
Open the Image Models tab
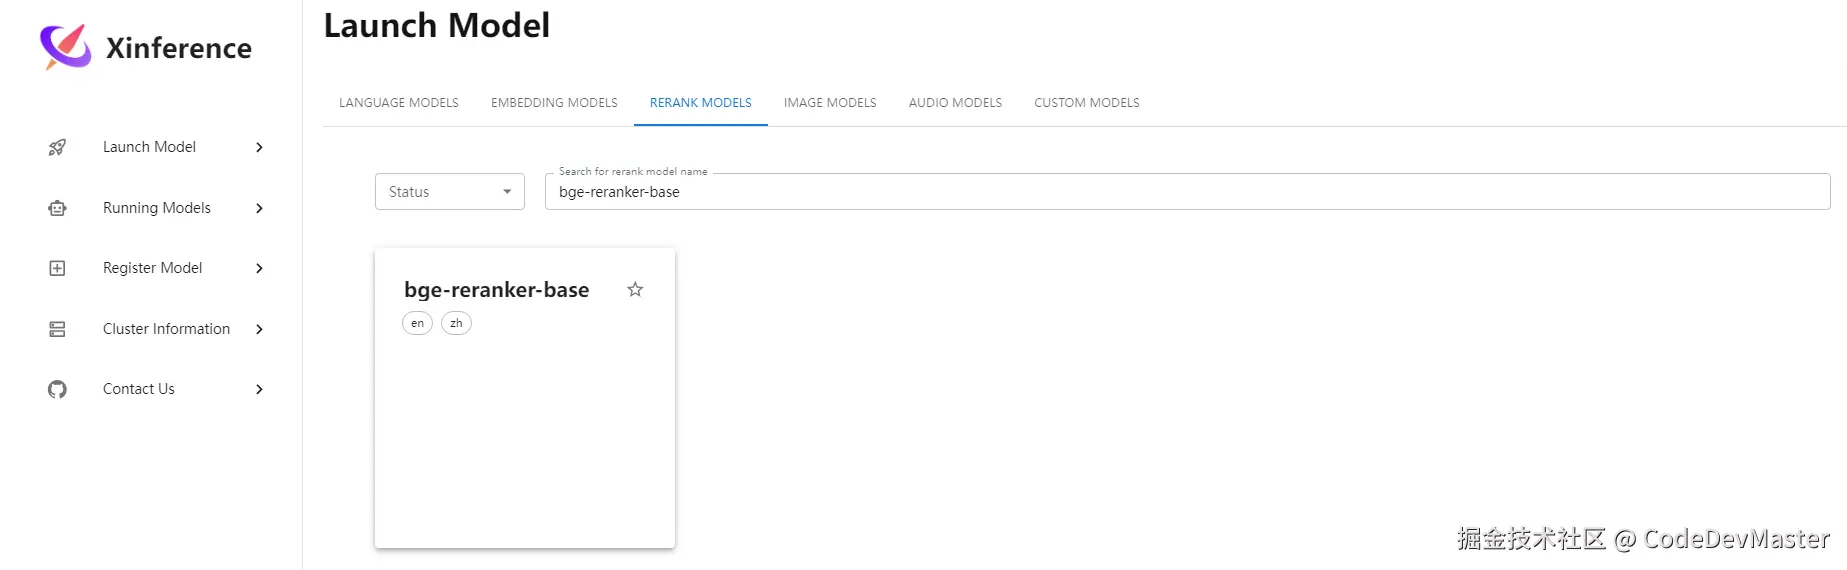(x=830, y=103)
